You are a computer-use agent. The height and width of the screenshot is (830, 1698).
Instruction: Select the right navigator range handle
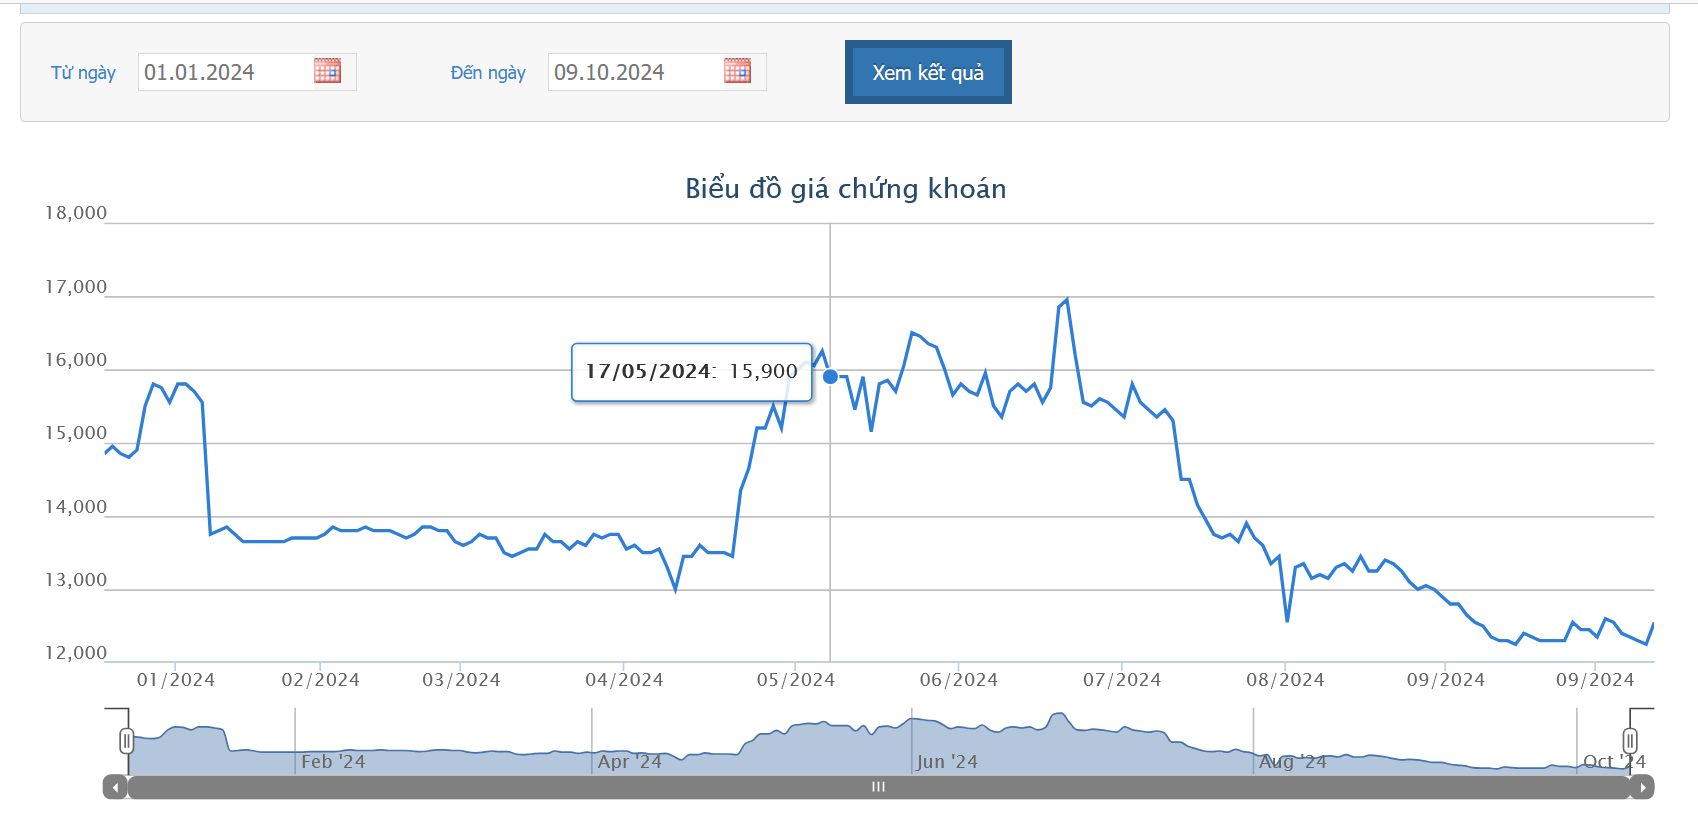coord(1630,741)
